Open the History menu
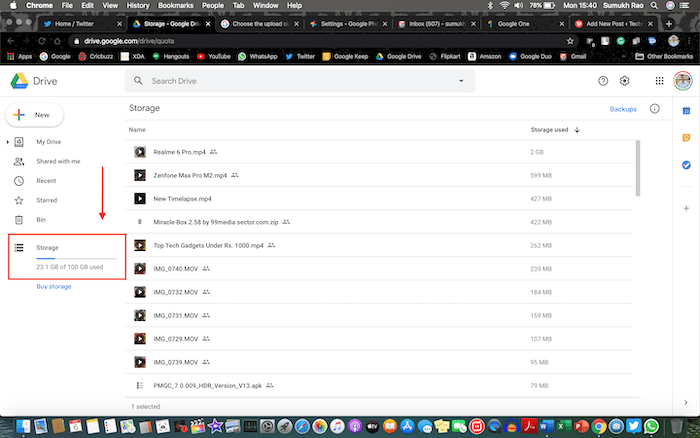Screen dimensions: 700x438 pyautogui.click(x=138, y=5)
